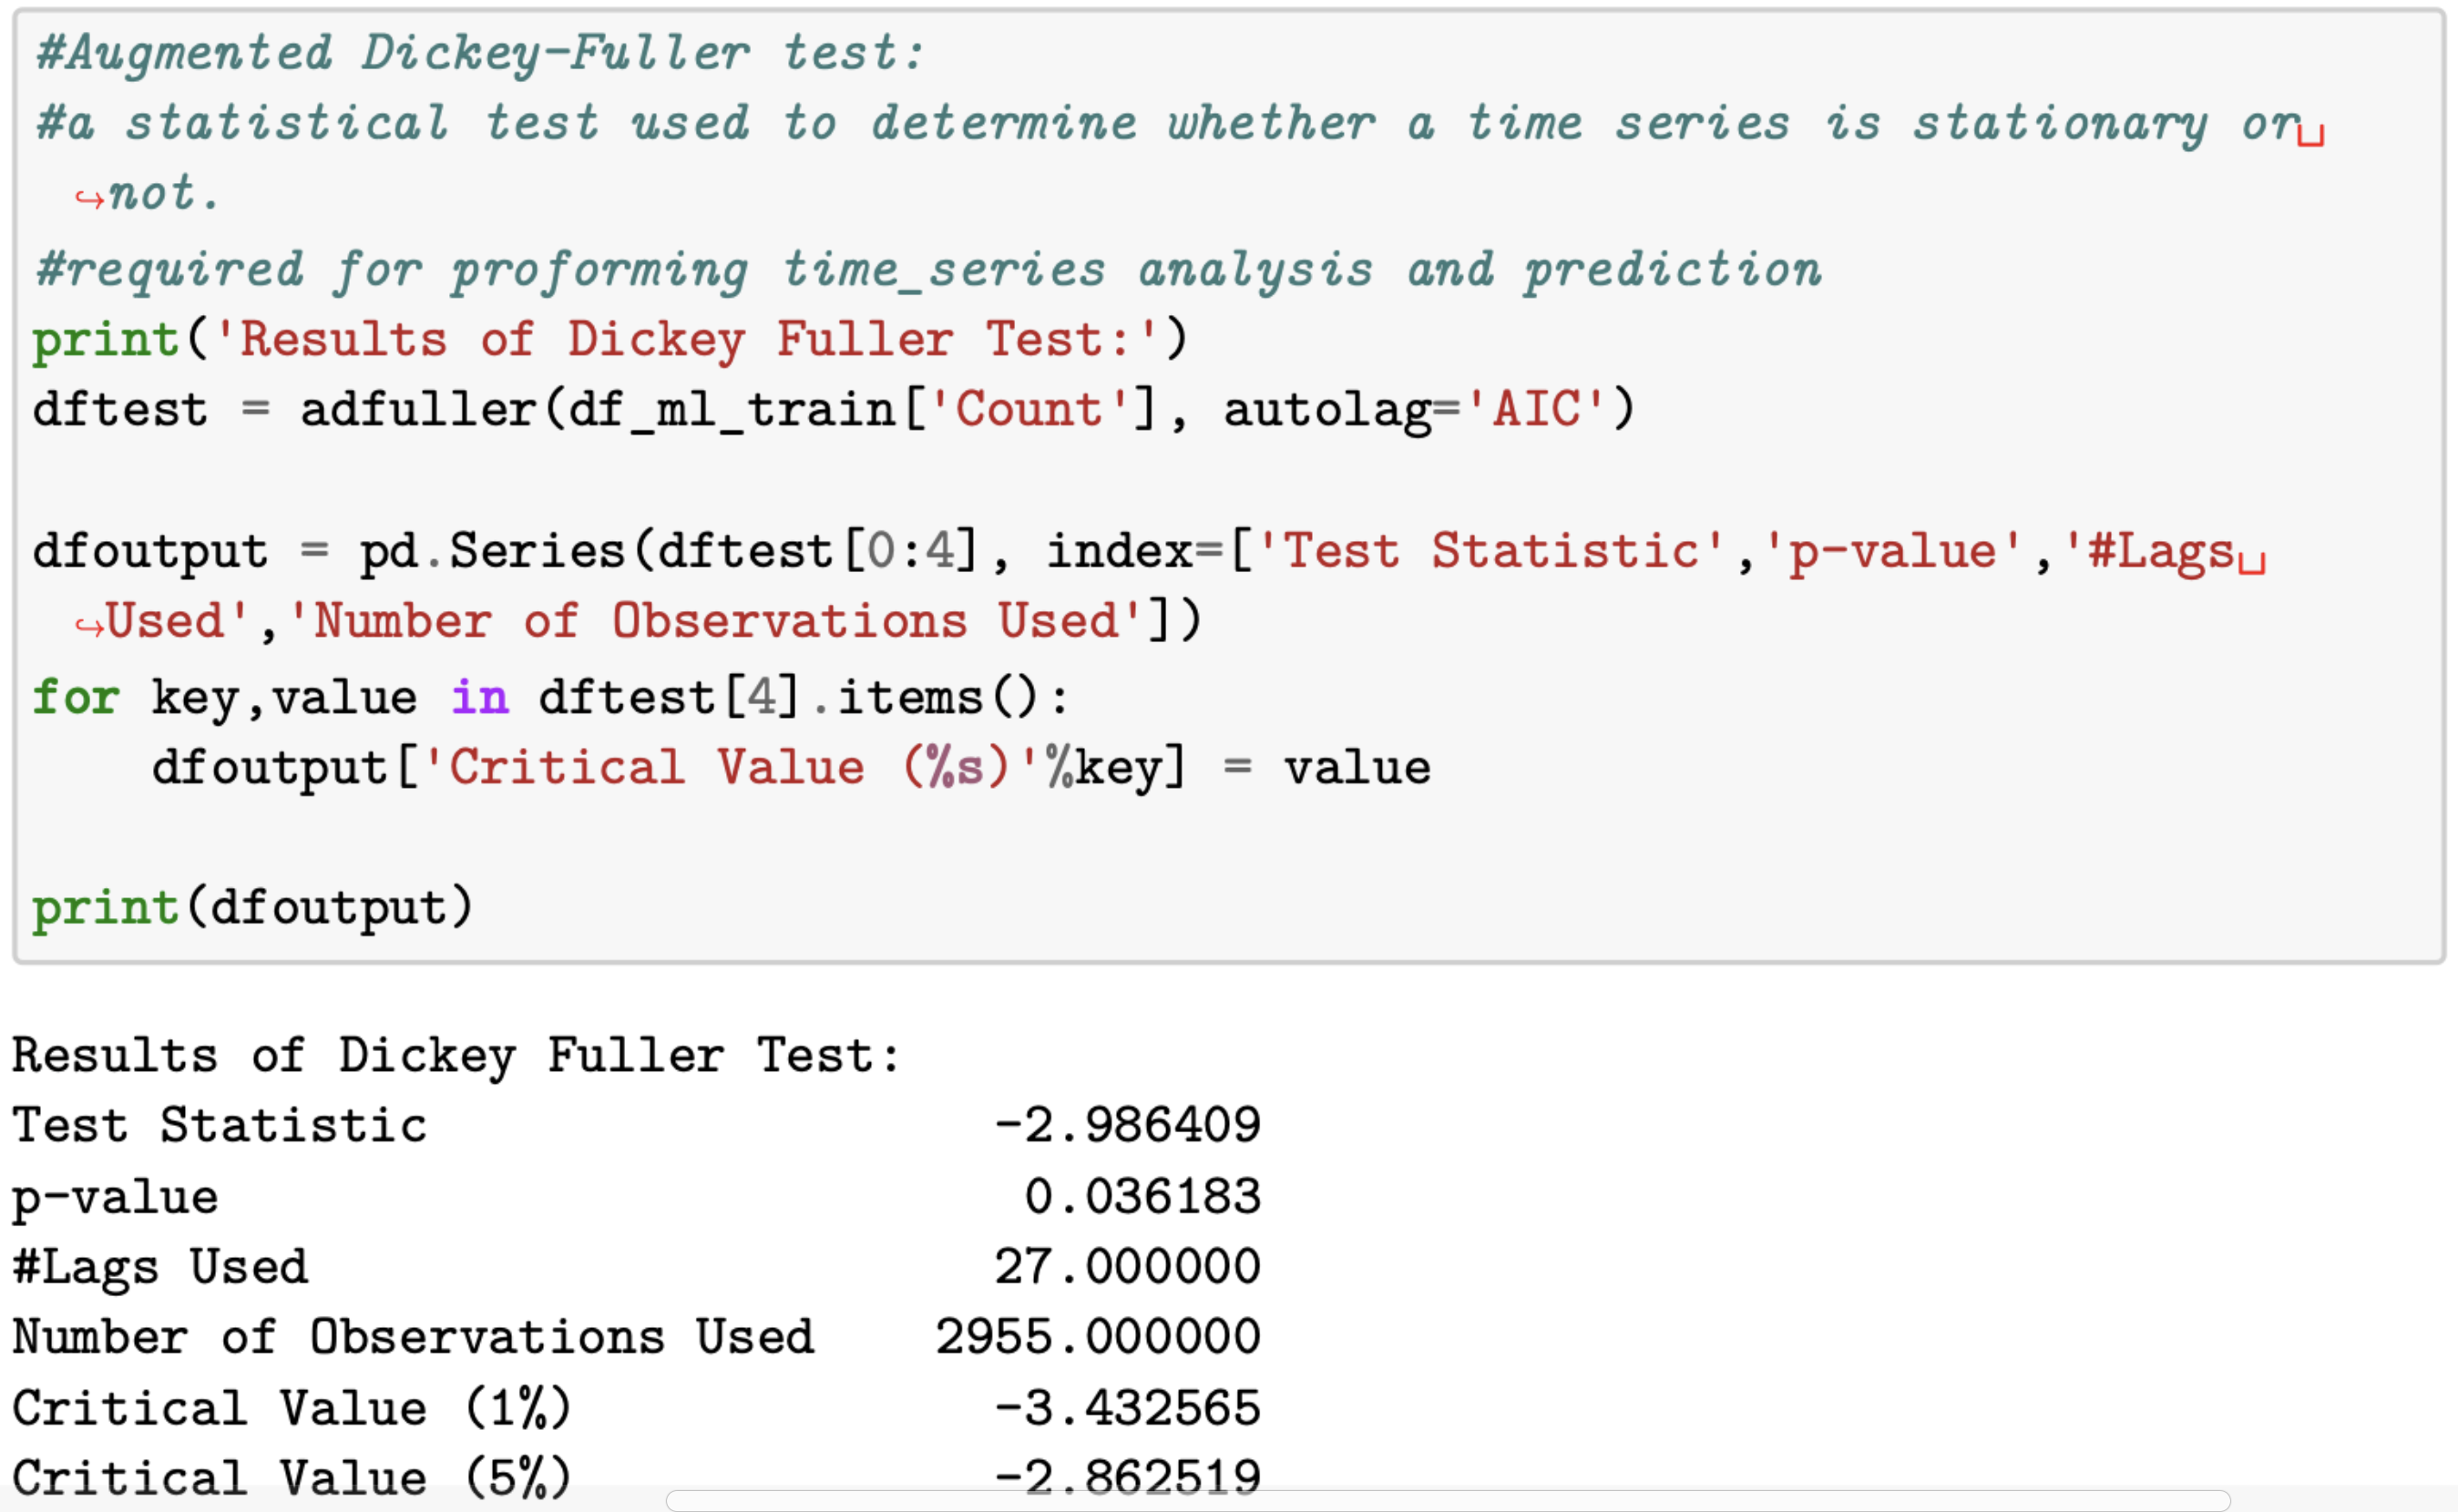Click the Test Statistic value -2.986409
The width and height of the screenshot is (2458, 1512).
tap(1127, 1125)
